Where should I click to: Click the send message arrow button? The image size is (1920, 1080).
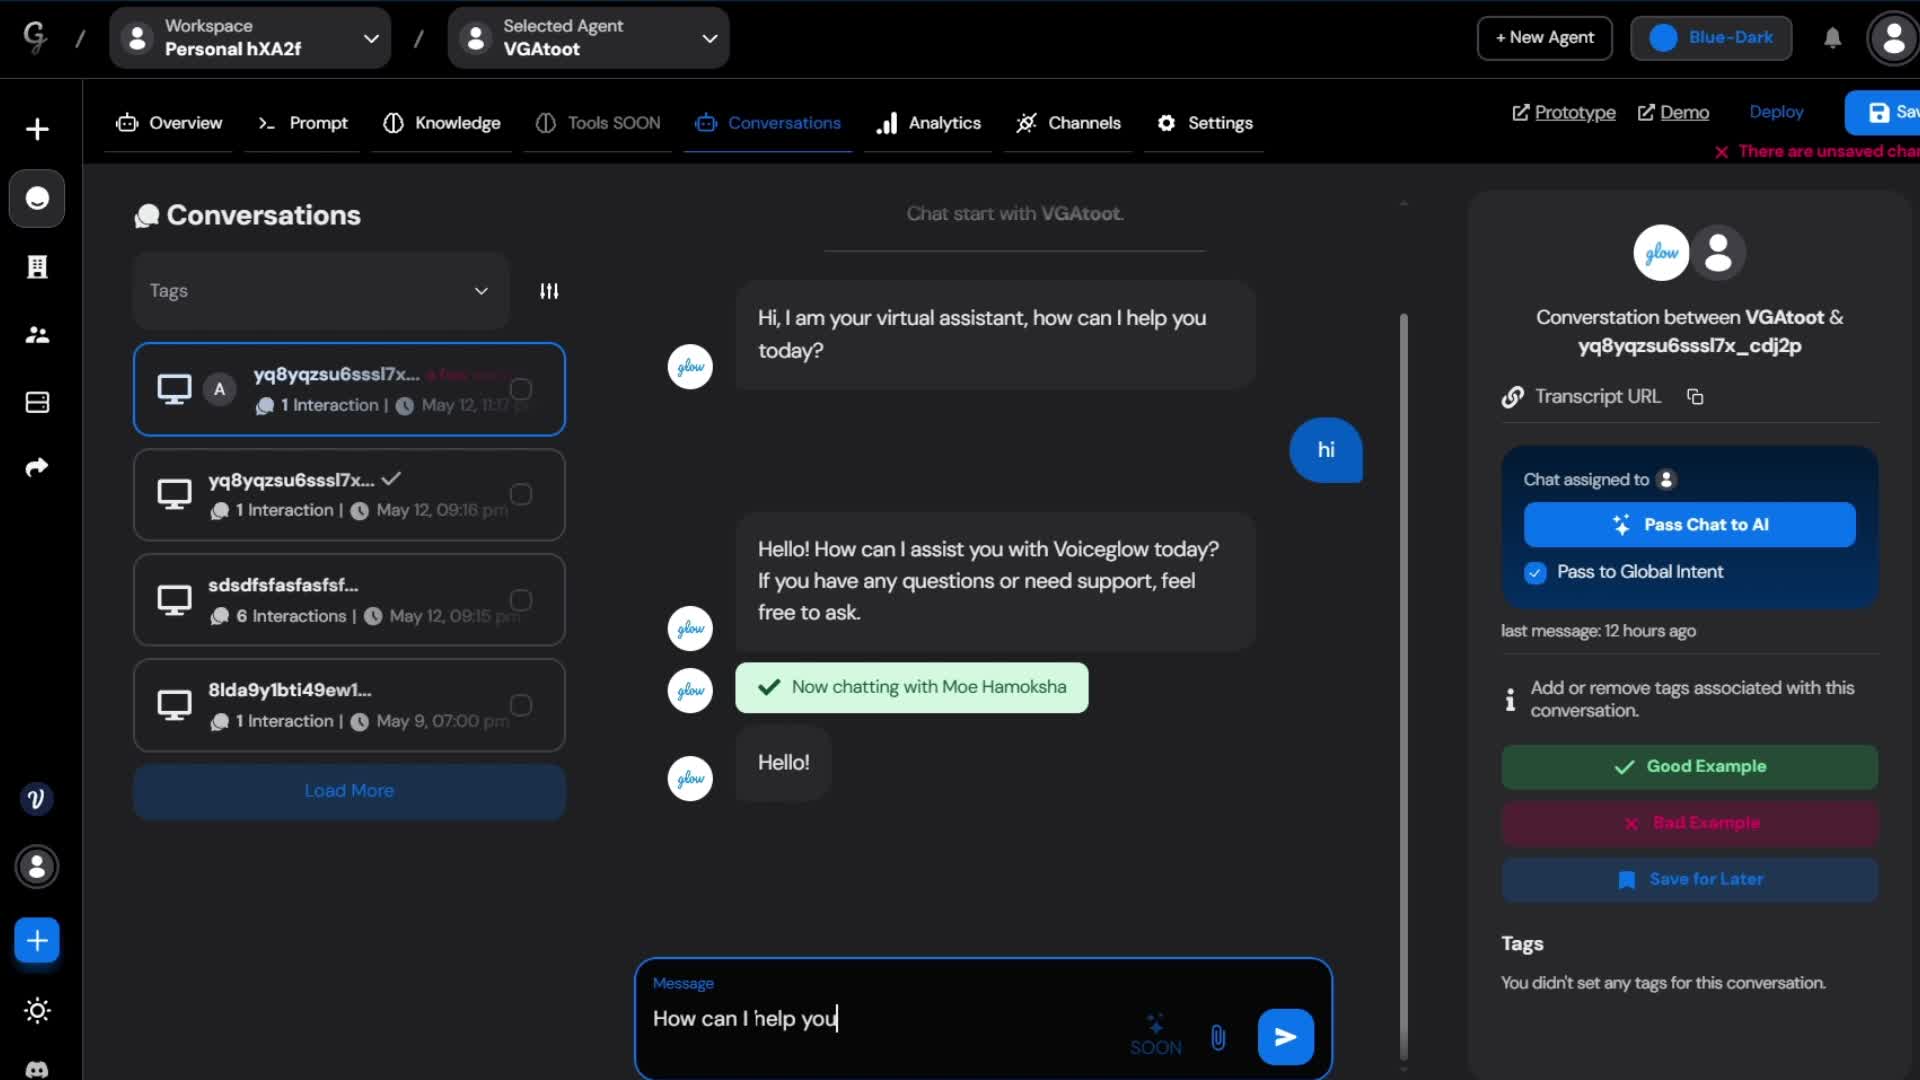[x=1285, y=1037]
